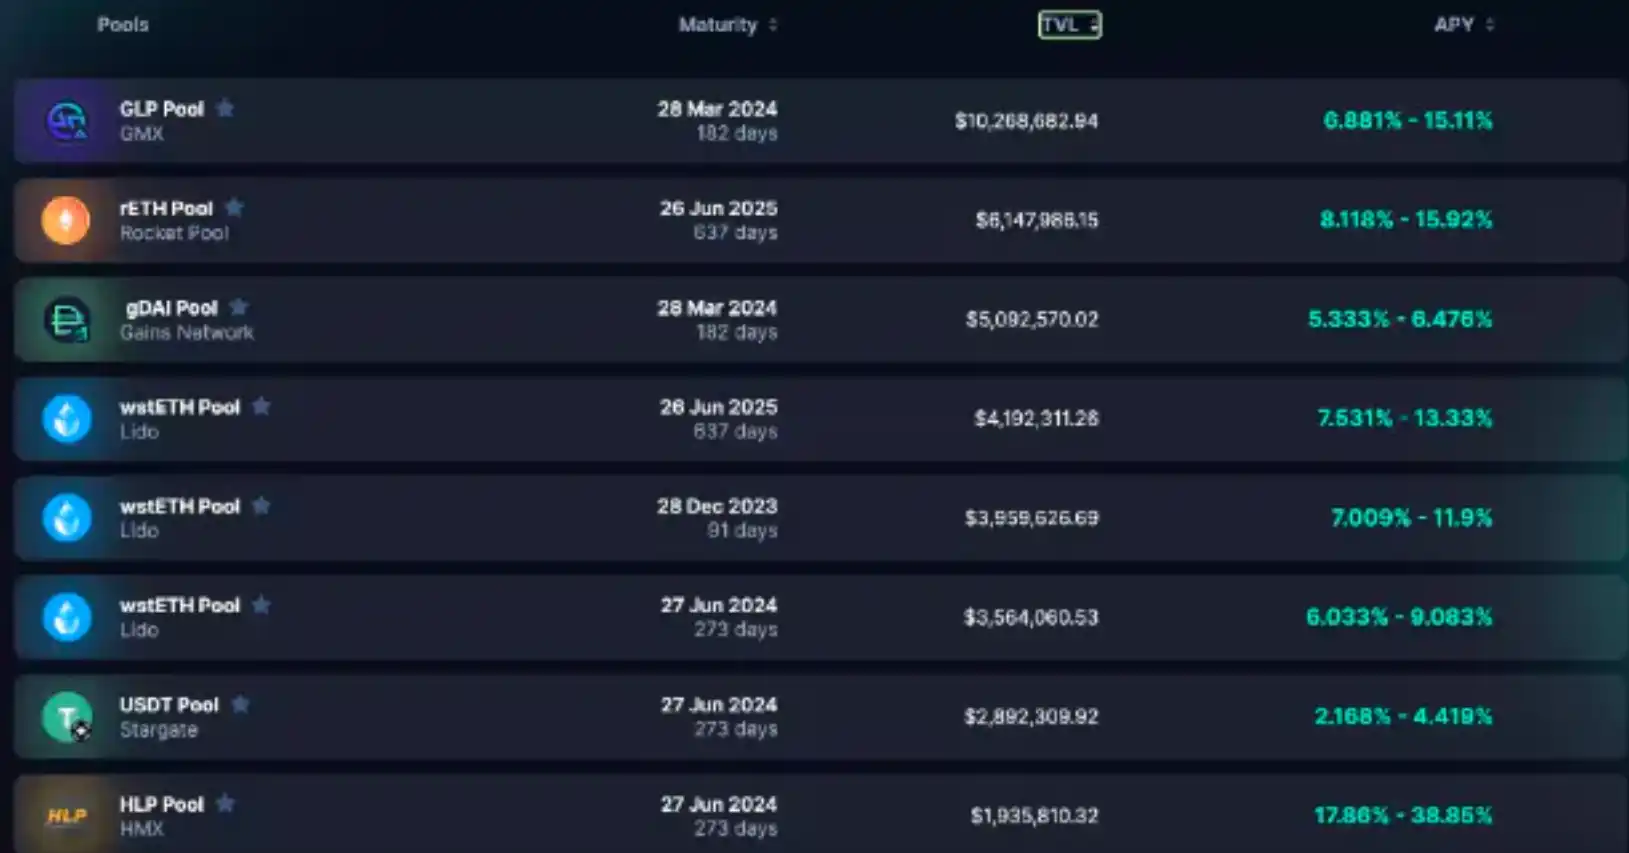Viewport: 1629px width, 853px height.
Task: Click Lido icon for wstETH 637 days pool
Action: [67, 419]
